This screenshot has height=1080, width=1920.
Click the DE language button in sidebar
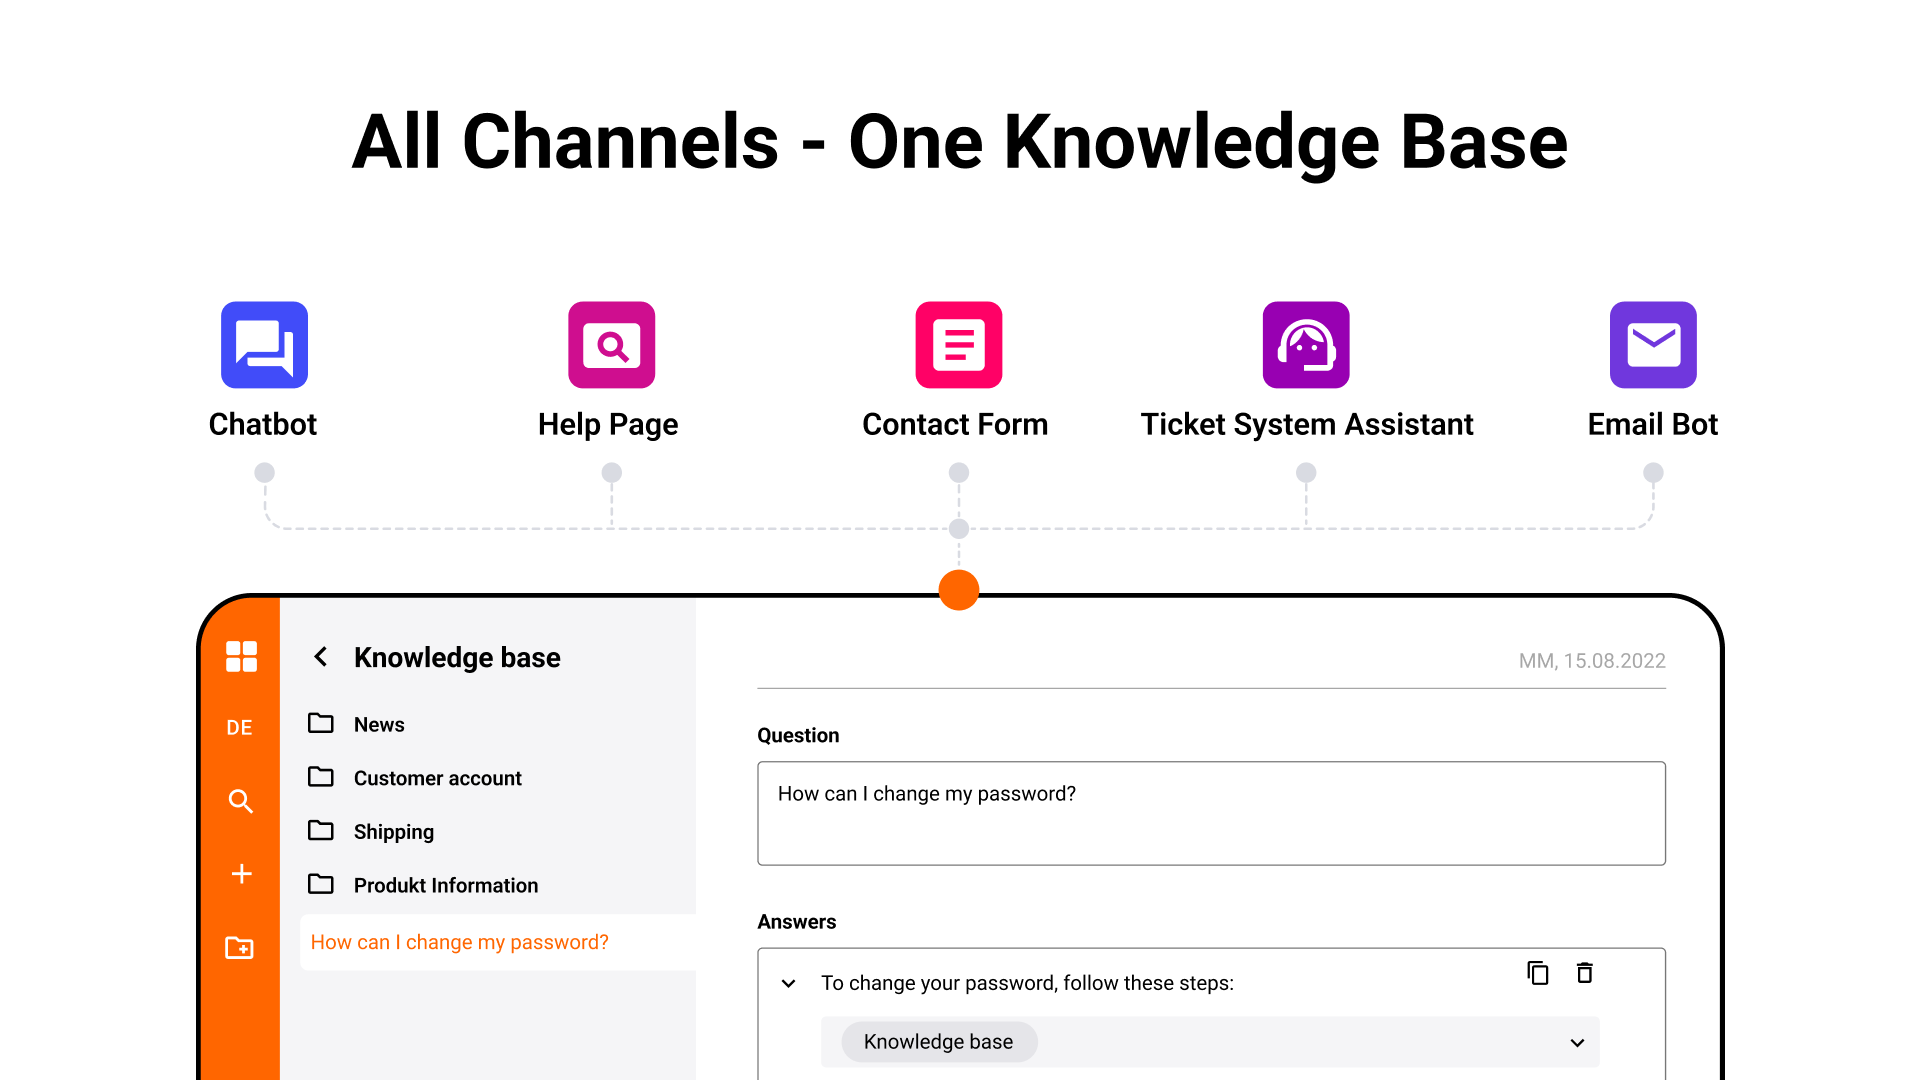coord(240,727)
